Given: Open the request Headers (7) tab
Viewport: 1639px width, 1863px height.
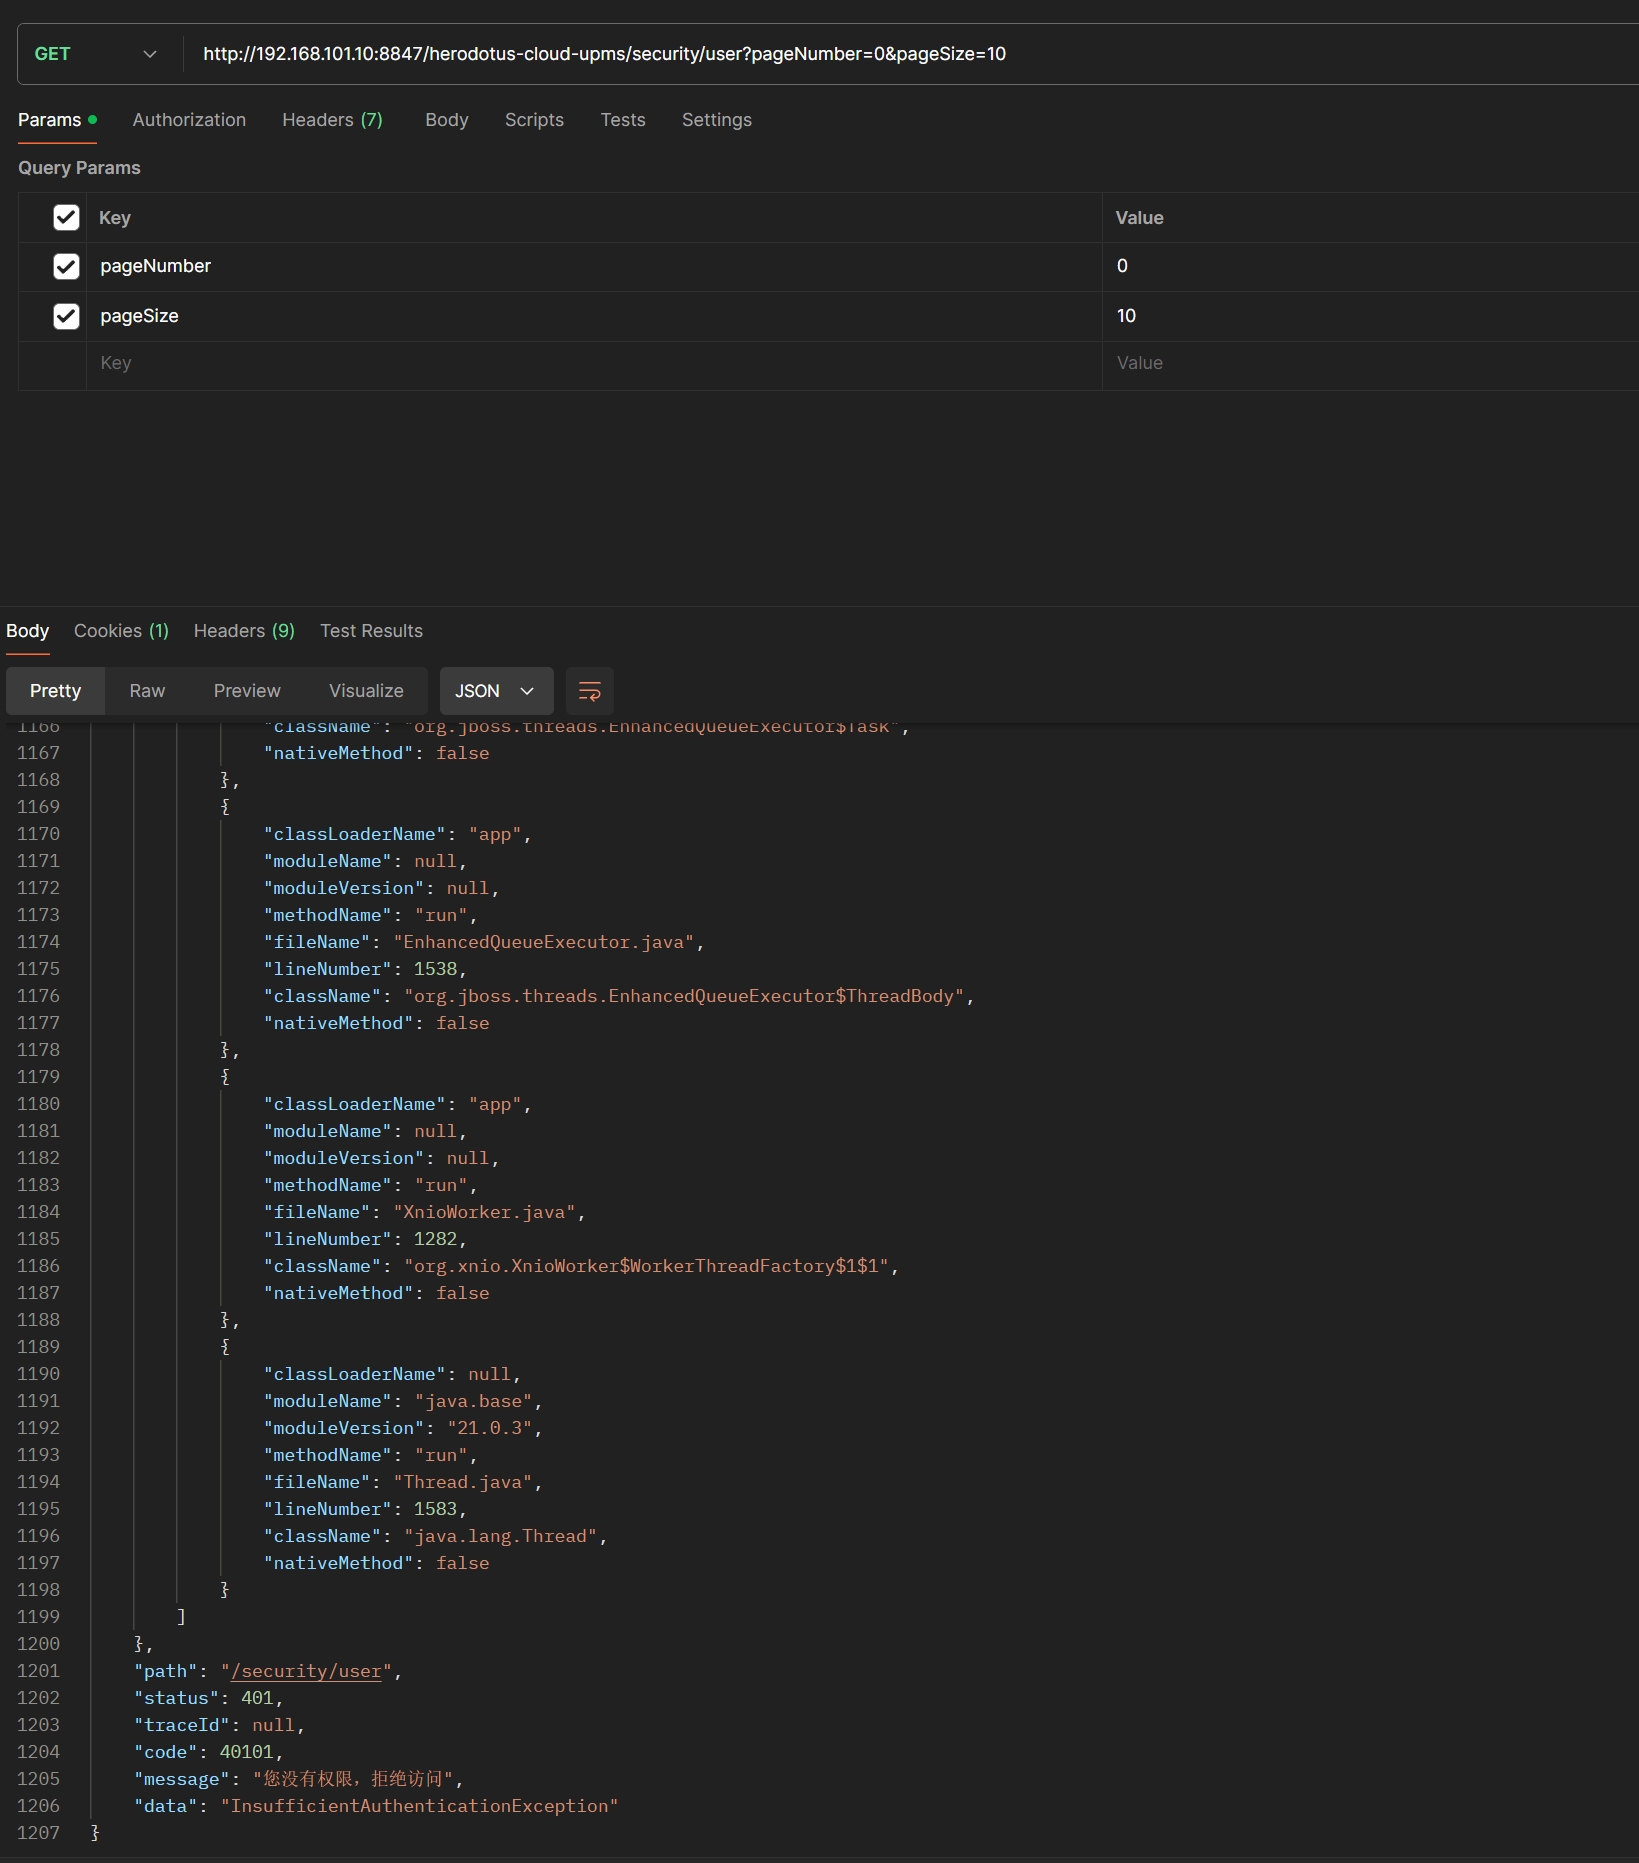Looking at the screenshot, I should pyautogui.click(x=332, y=120).
